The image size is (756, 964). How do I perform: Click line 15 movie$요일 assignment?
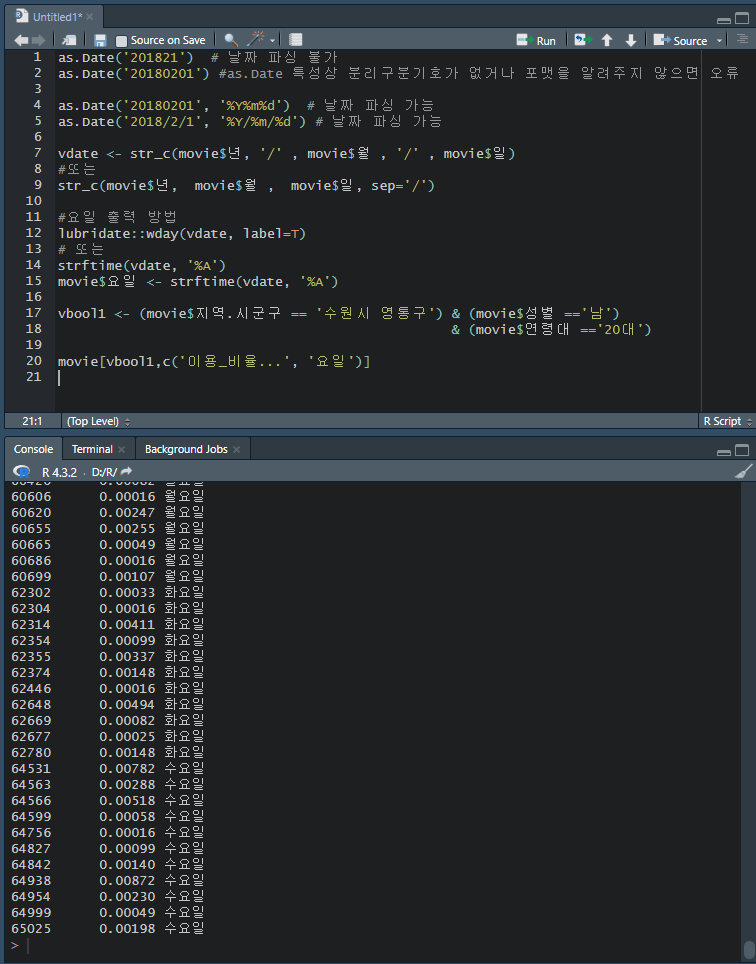(198, 282)
